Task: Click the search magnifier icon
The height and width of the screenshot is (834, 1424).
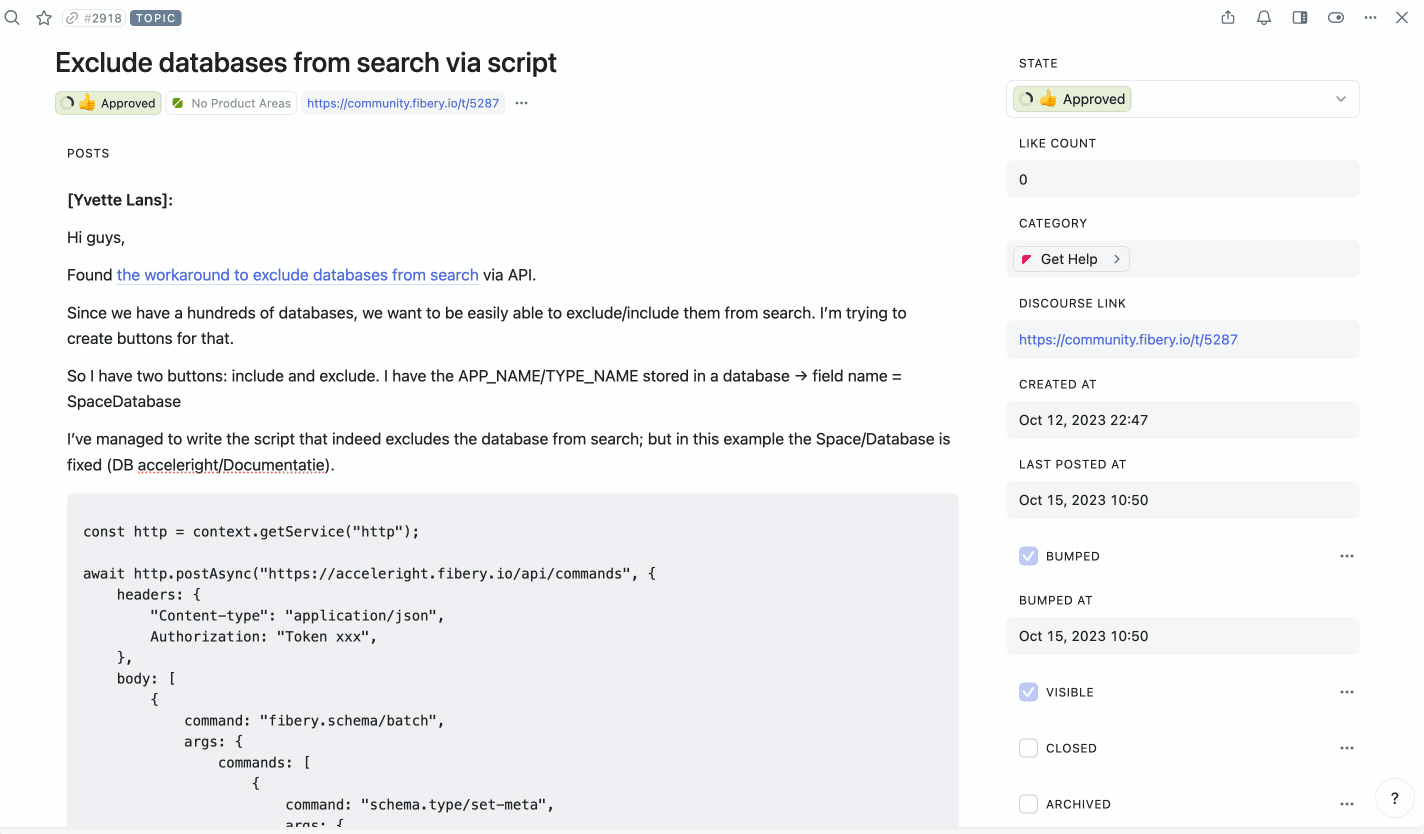Action: (x=12, y=17)
